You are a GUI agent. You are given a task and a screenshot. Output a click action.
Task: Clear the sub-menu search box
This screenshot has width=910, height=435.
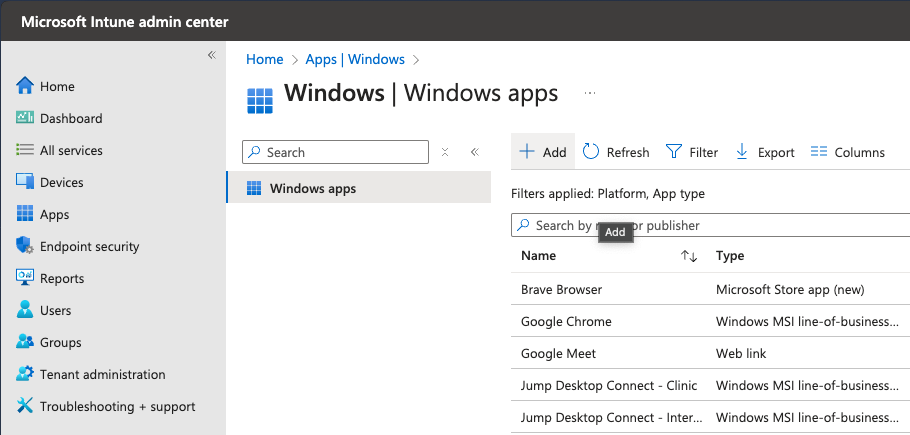pos(445,152)
